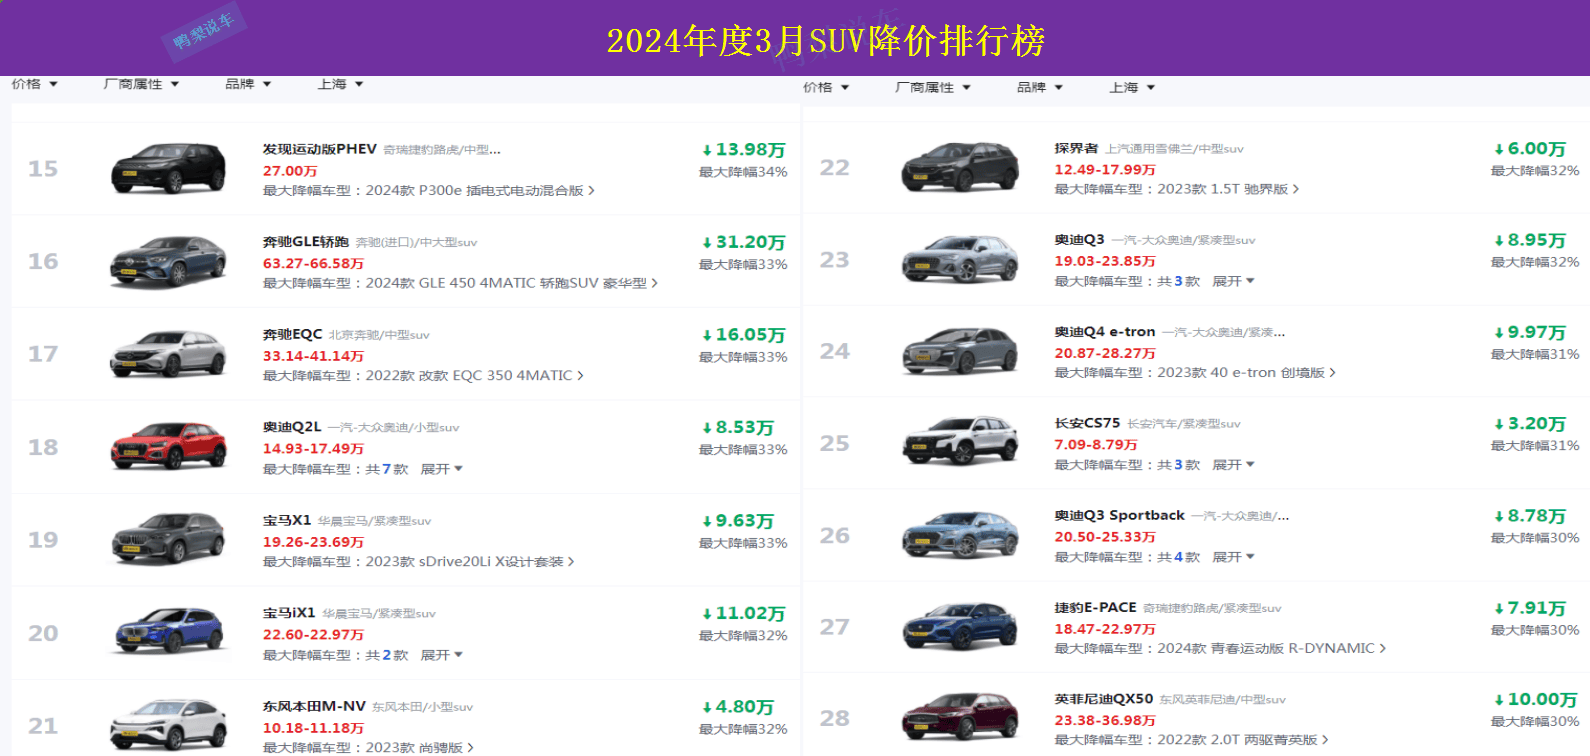Viewport: 1590px width, 756px height.
Task: Expand the 奥迪Q3 model list with 展开
Action: (x=1233, y=281)
